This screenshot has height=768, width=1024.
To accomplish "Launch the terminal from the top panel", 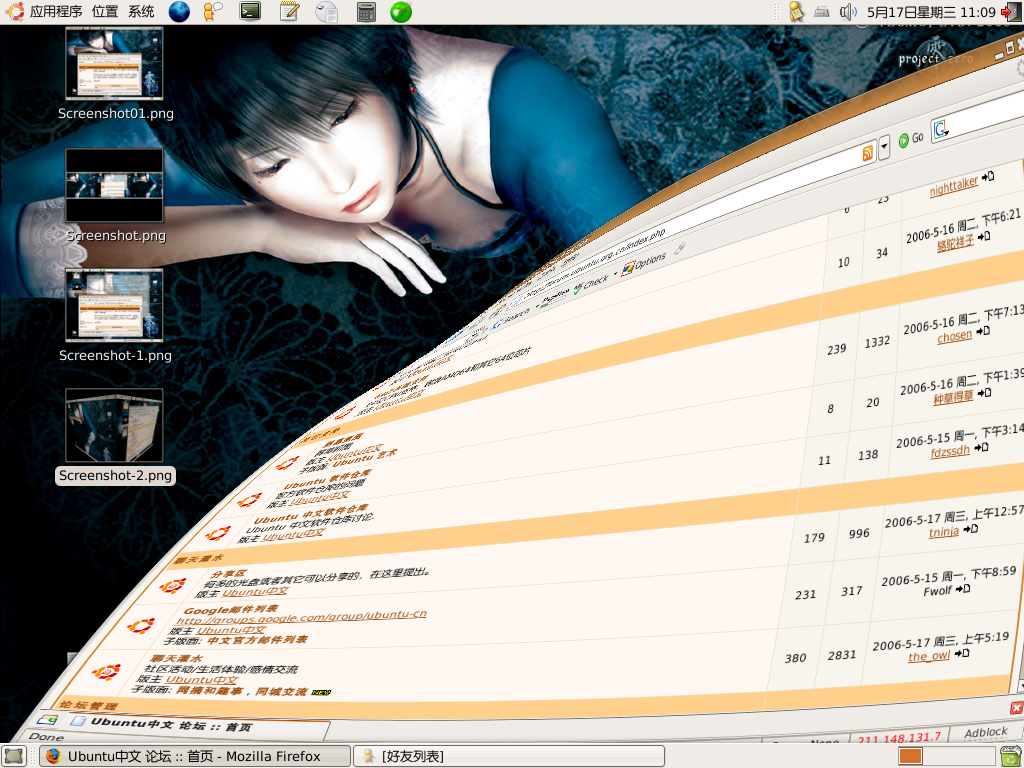I will pyautogui.click(x=250, y=11).
